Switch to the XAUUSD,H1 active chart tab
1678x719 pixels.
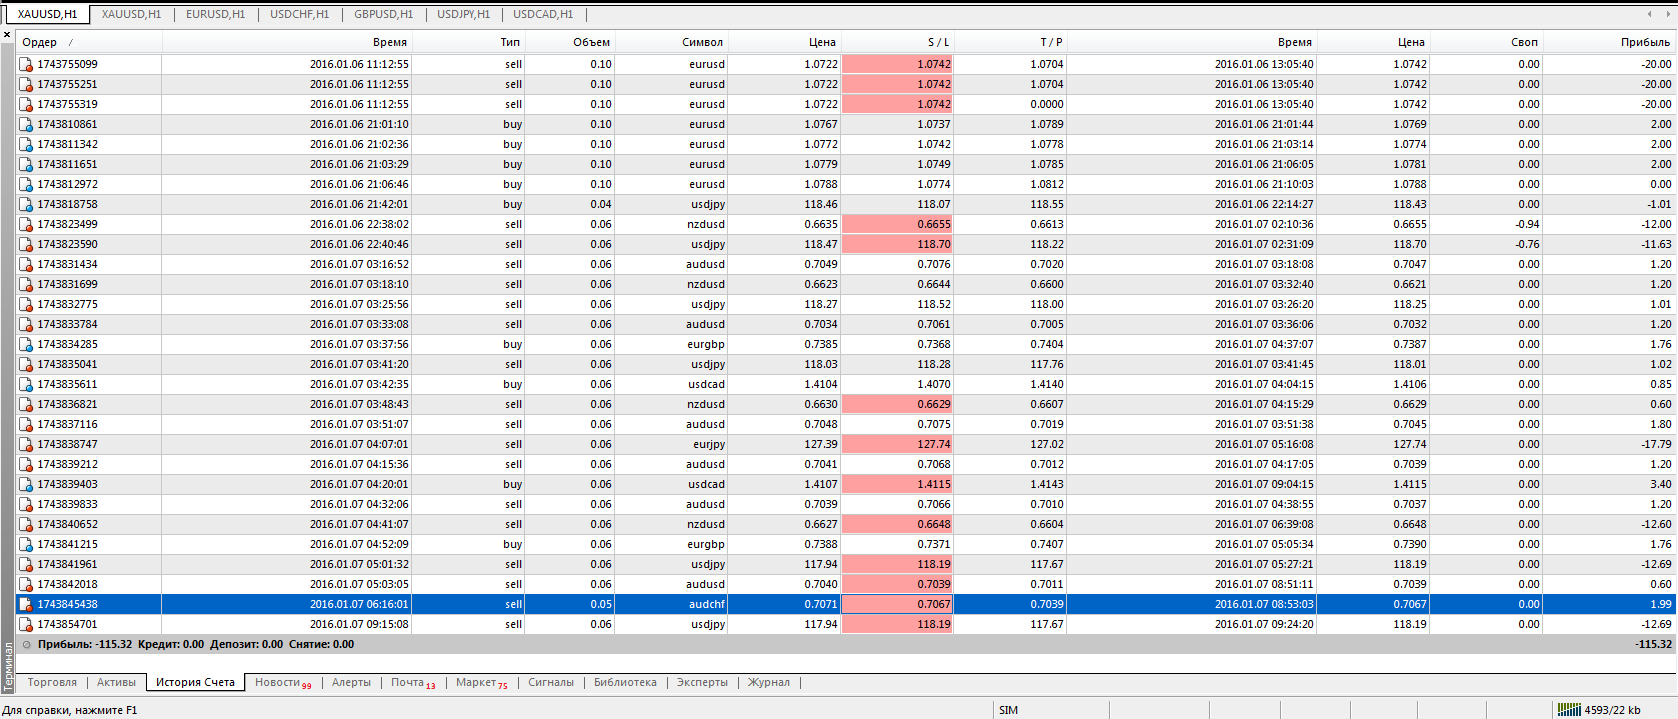47,14
